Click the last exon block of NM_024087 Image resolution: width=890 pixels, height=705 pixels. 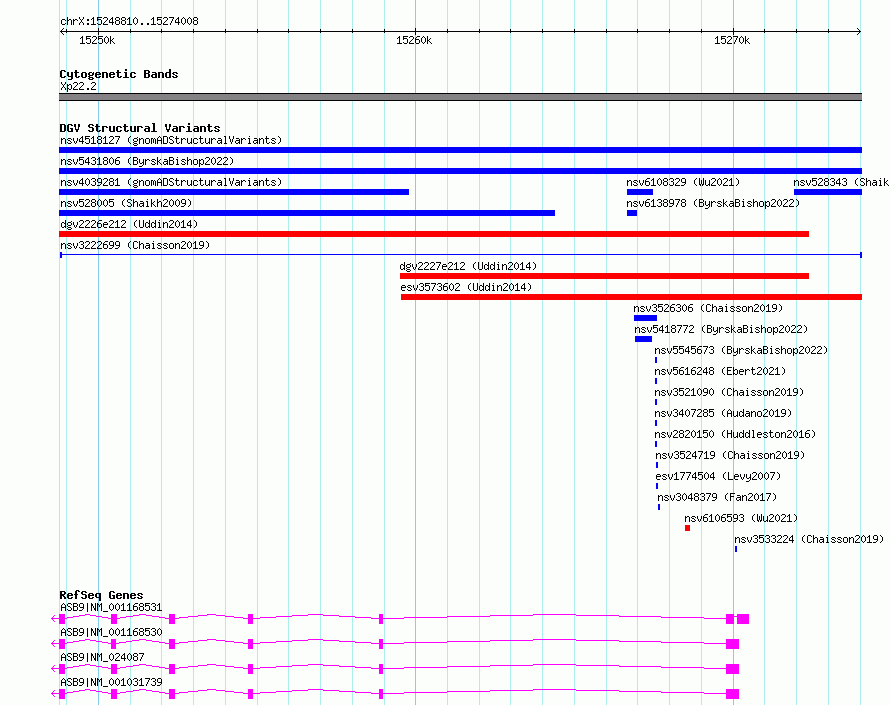tap(732, 669)
